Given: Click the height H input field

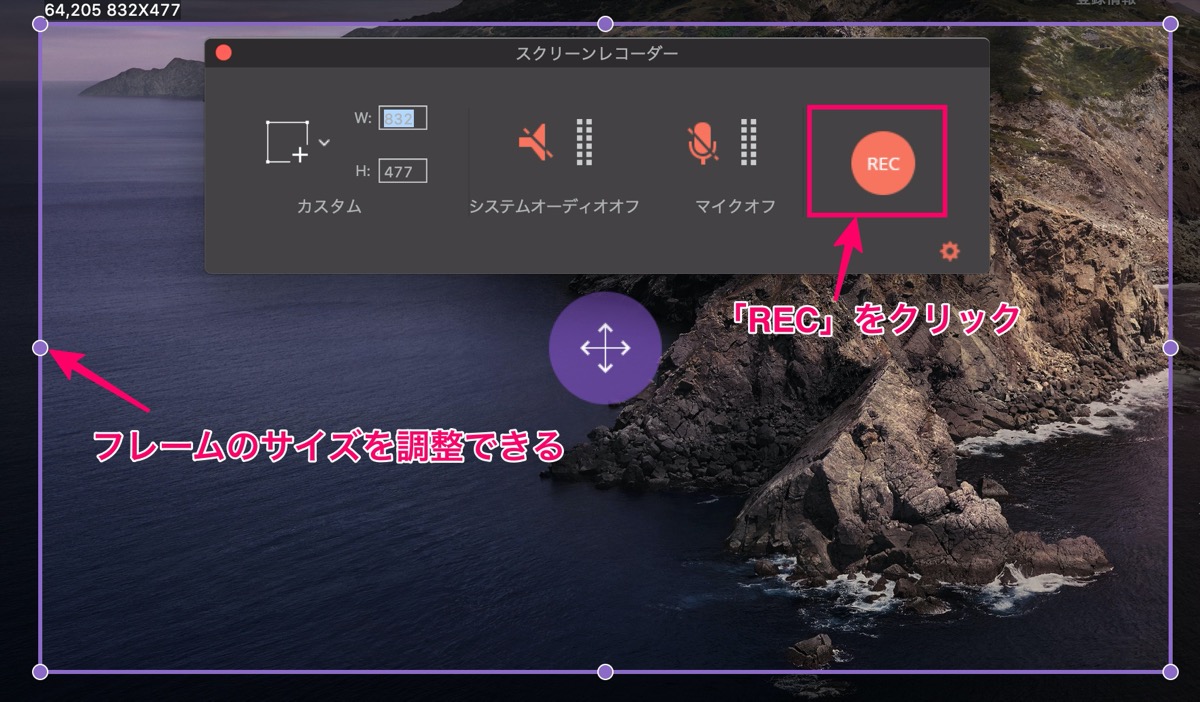Looking at the screenshot, I should (x=403, y=171).
